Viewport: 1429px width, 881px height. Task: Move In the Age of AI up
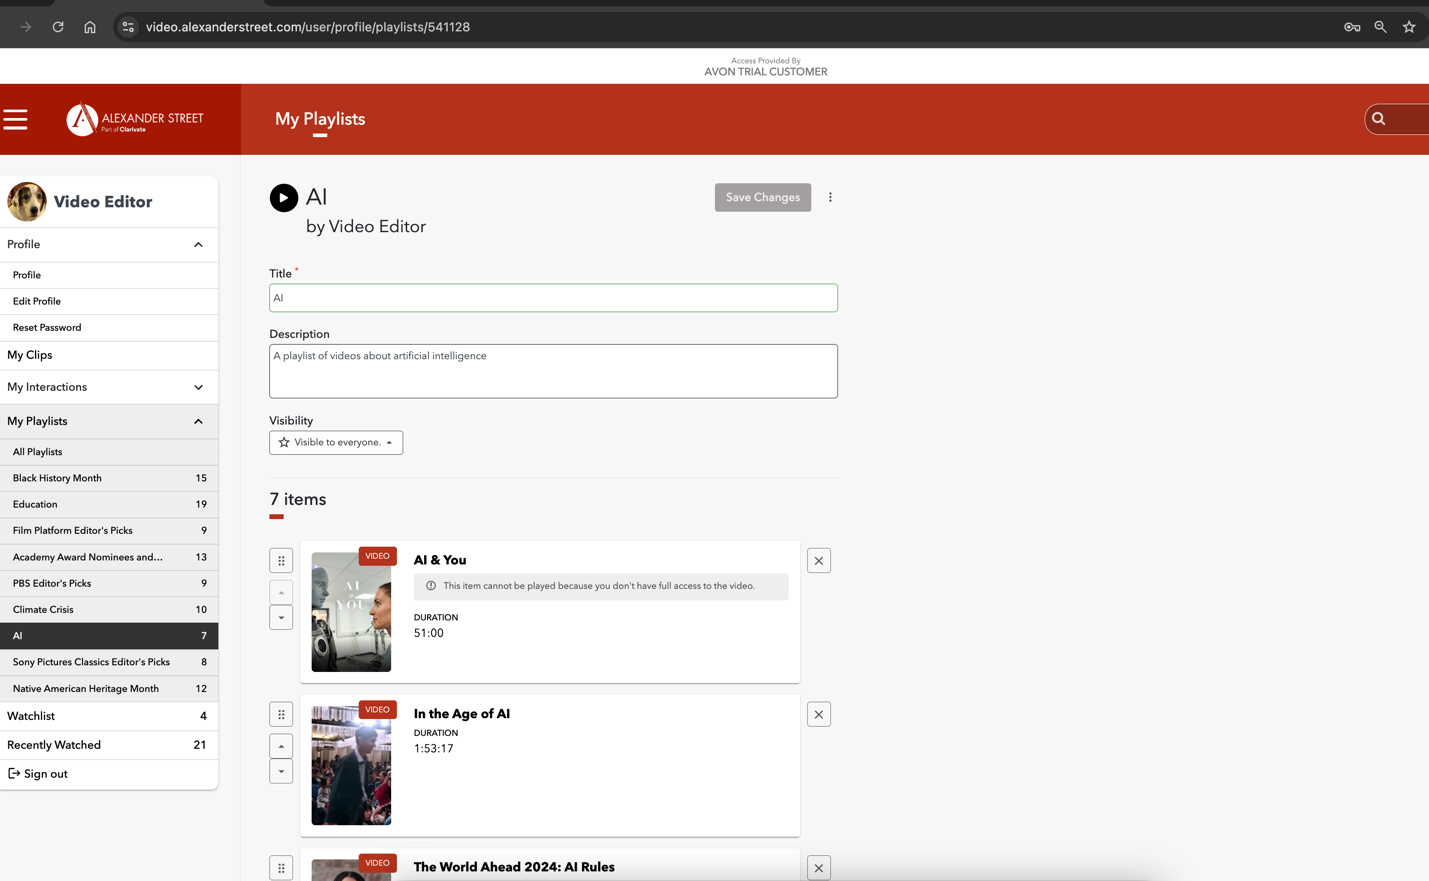[x=281, y=746]
